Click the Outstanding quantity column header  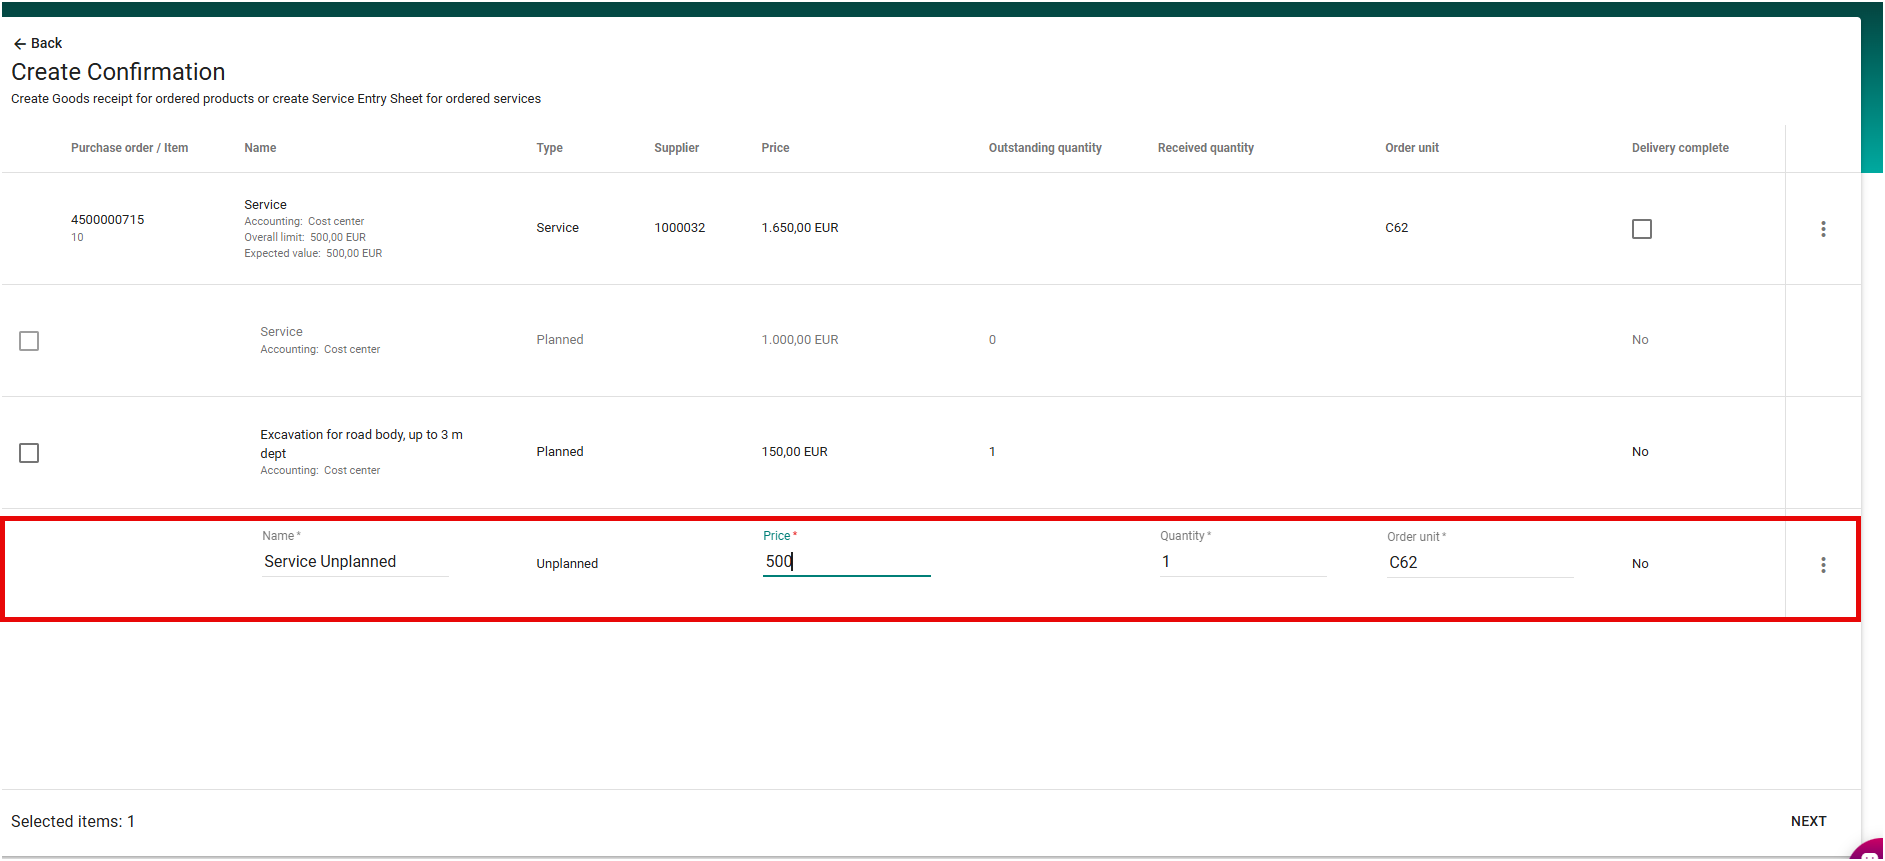point(1044,148)
